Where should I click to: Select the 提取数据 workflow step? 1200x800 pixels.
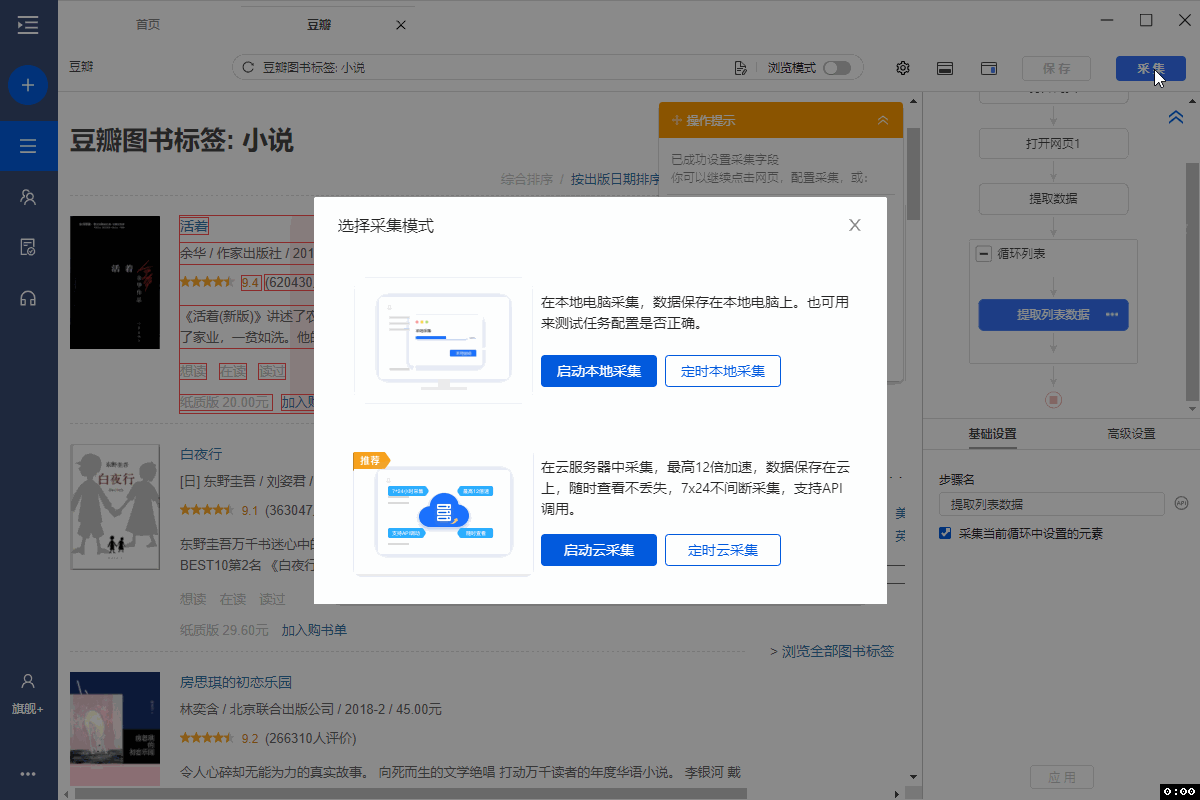pyautogui.click(x=1053, y=198)
